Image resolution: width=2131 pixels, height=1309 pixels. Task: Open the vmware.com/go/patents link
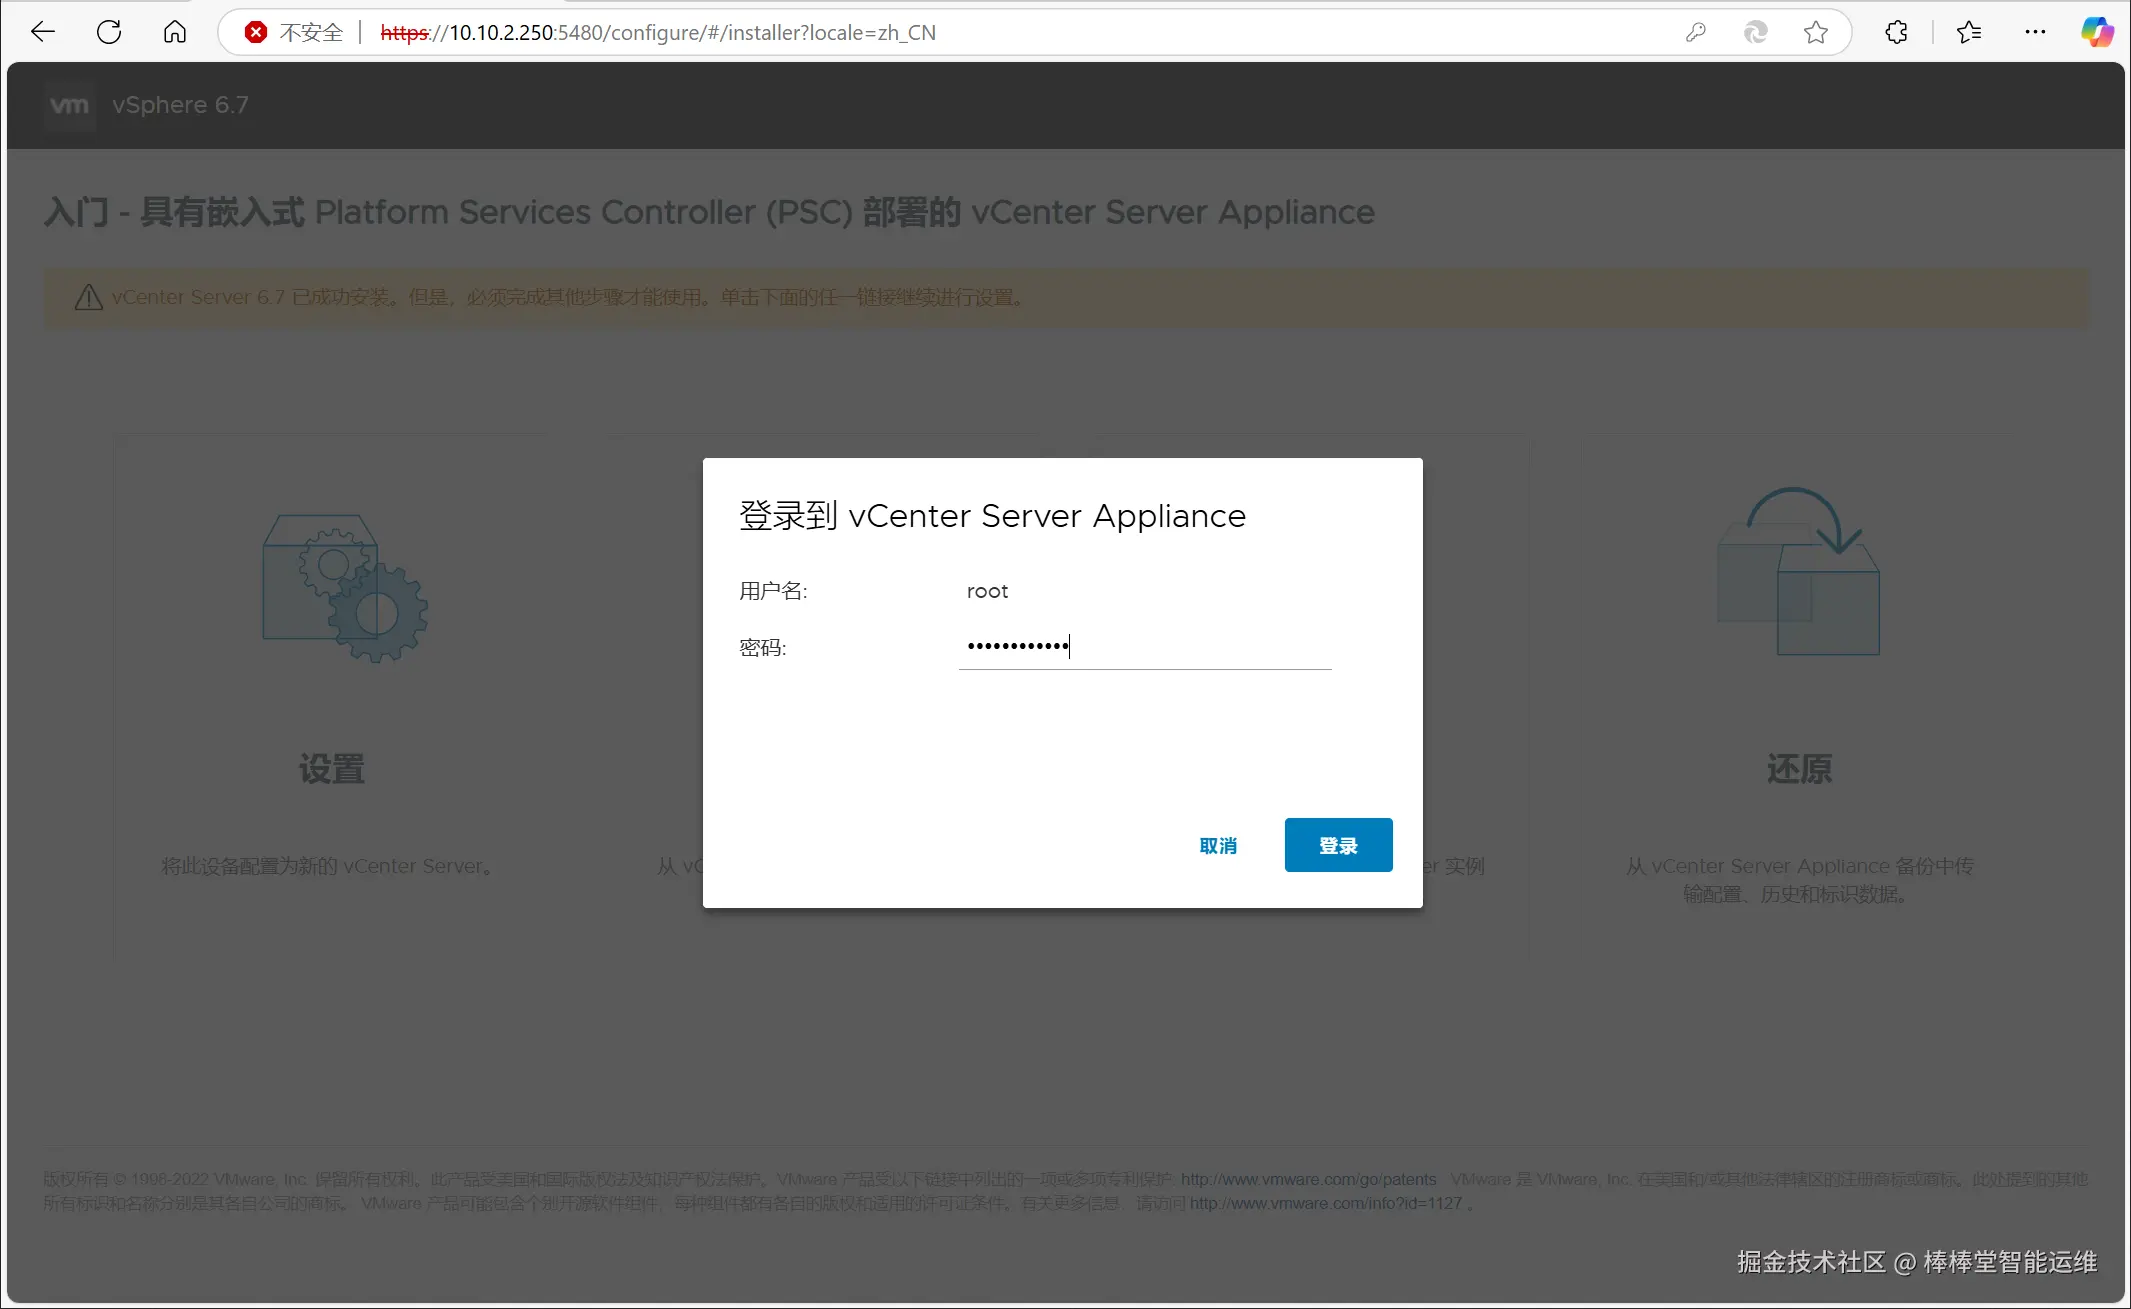(x=1308, y=1179)
